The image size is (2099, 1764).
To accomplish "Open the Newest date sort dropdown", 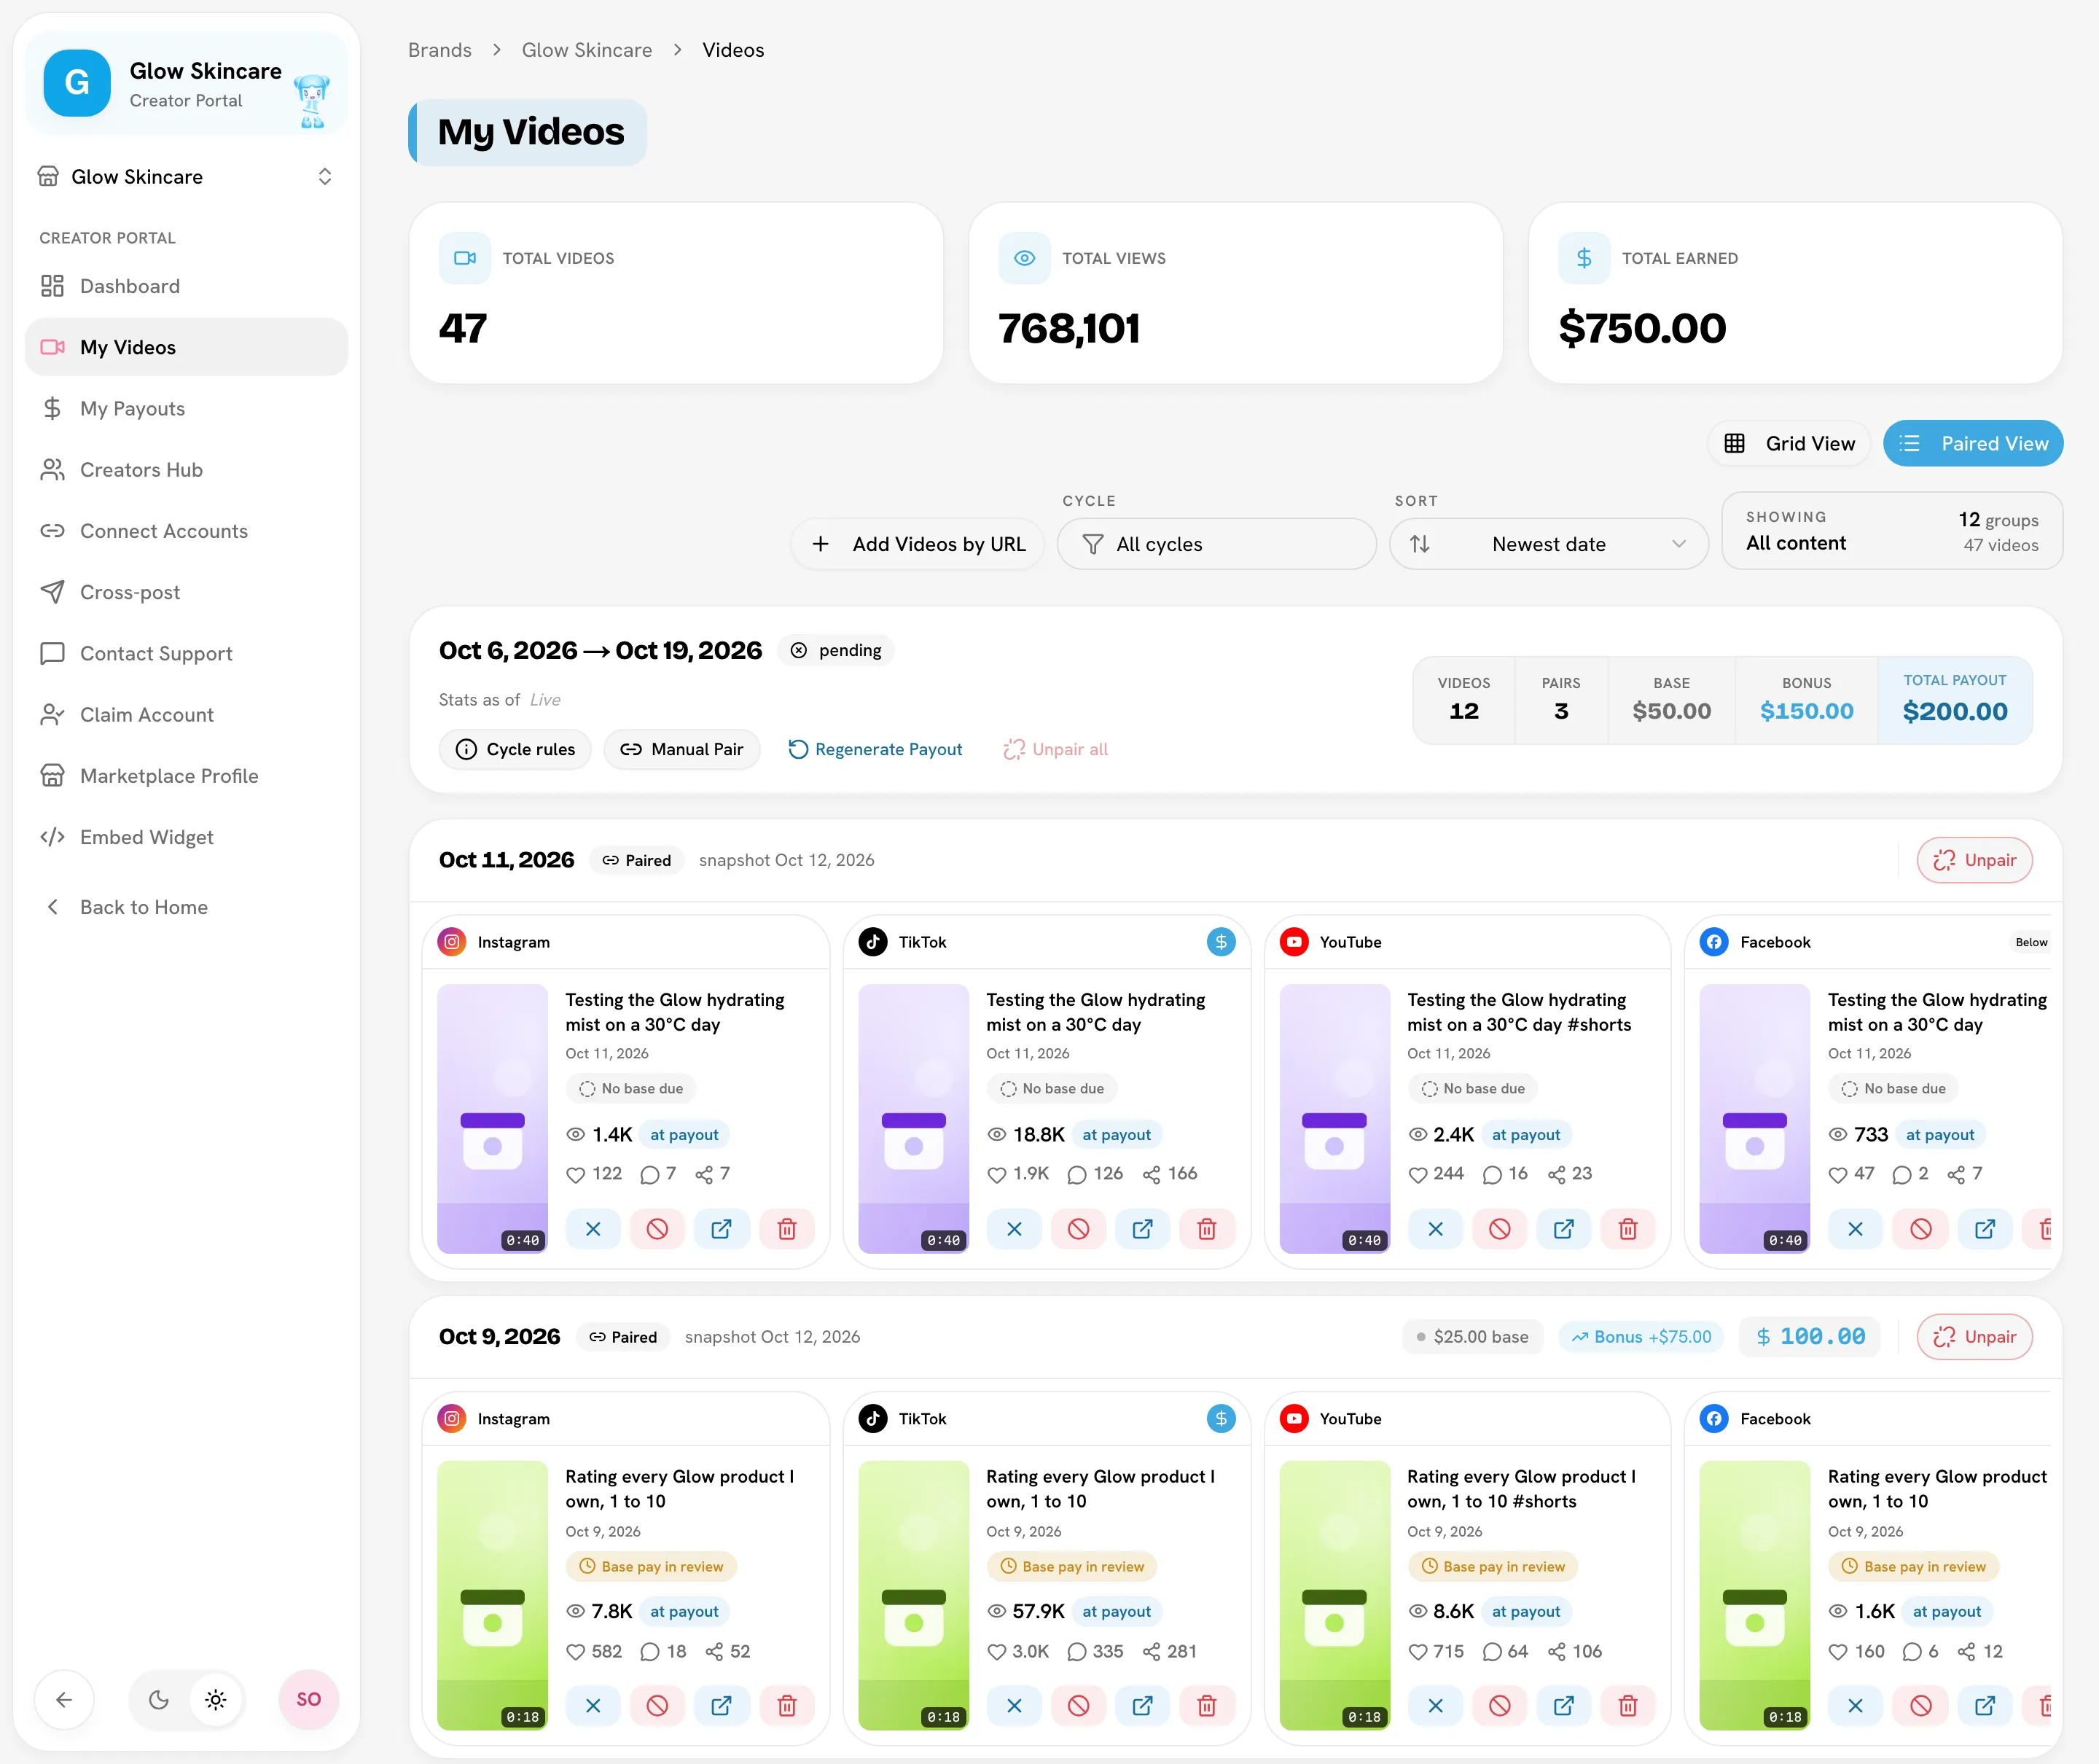I will point(1548,544).
